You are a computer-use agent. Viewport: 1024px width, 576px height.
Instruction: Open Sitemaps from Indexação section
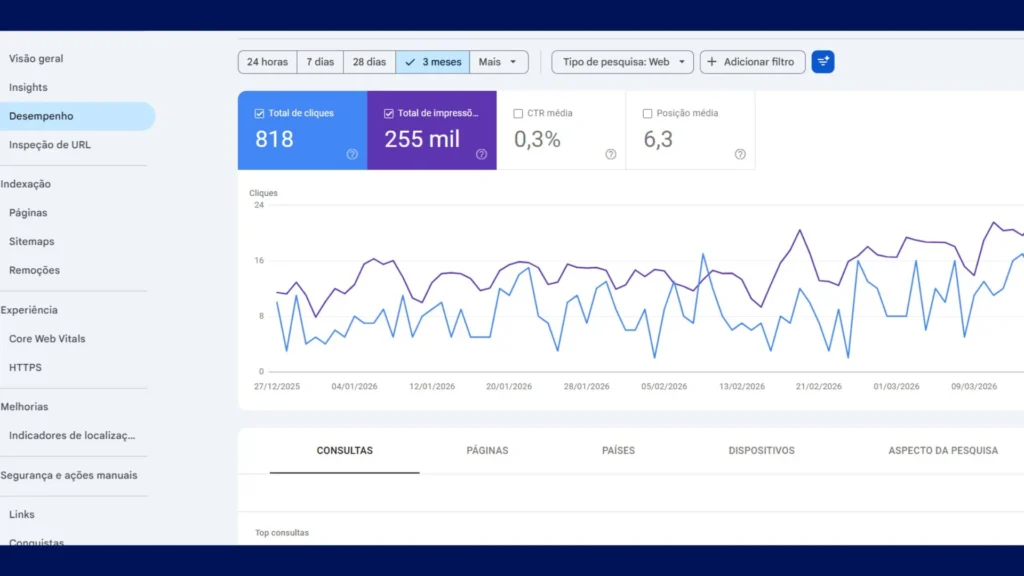32,242
